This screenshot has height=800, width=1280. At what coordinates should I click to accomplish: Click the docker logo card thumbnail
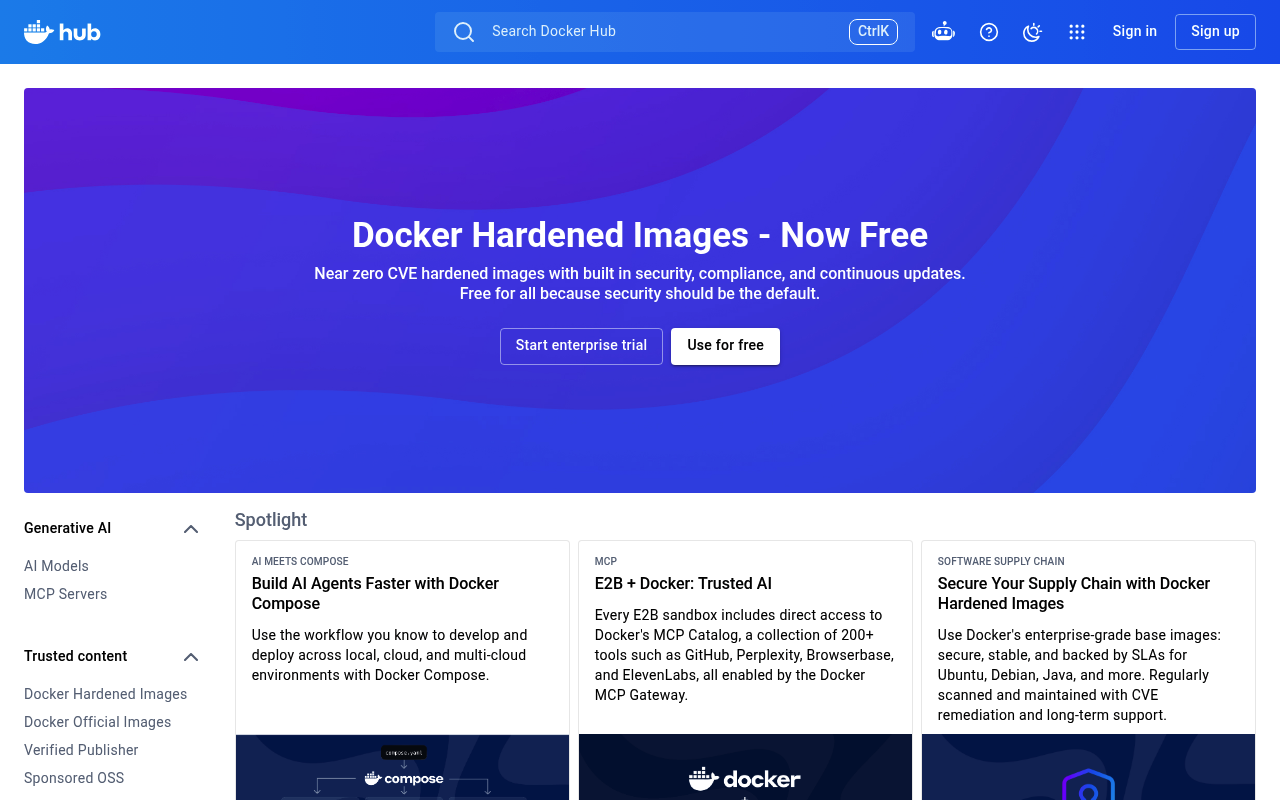[745, 767]
